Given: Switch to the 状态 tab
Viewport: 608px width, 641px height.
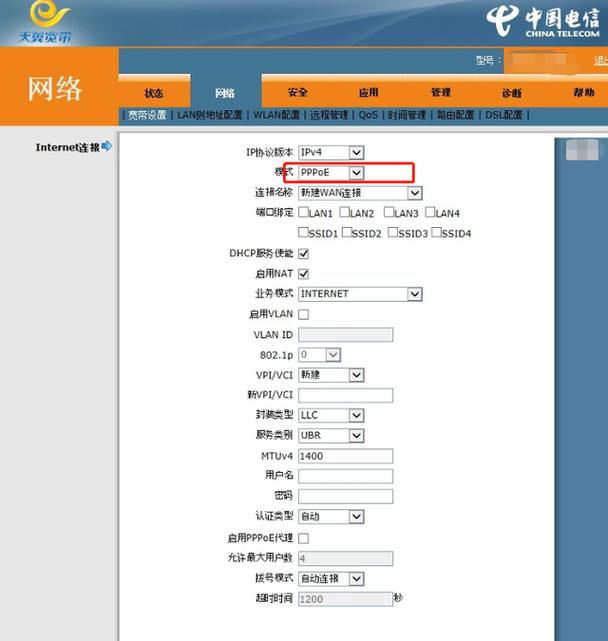Looking at the screenshot, I should point(154,93).
